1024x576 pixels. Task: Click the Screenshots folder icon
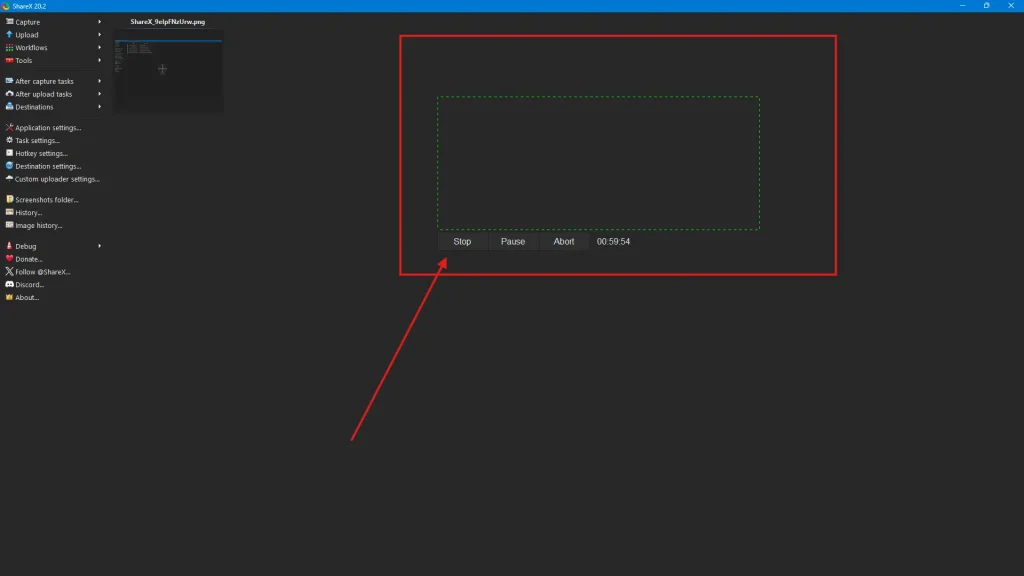point(9,199)
